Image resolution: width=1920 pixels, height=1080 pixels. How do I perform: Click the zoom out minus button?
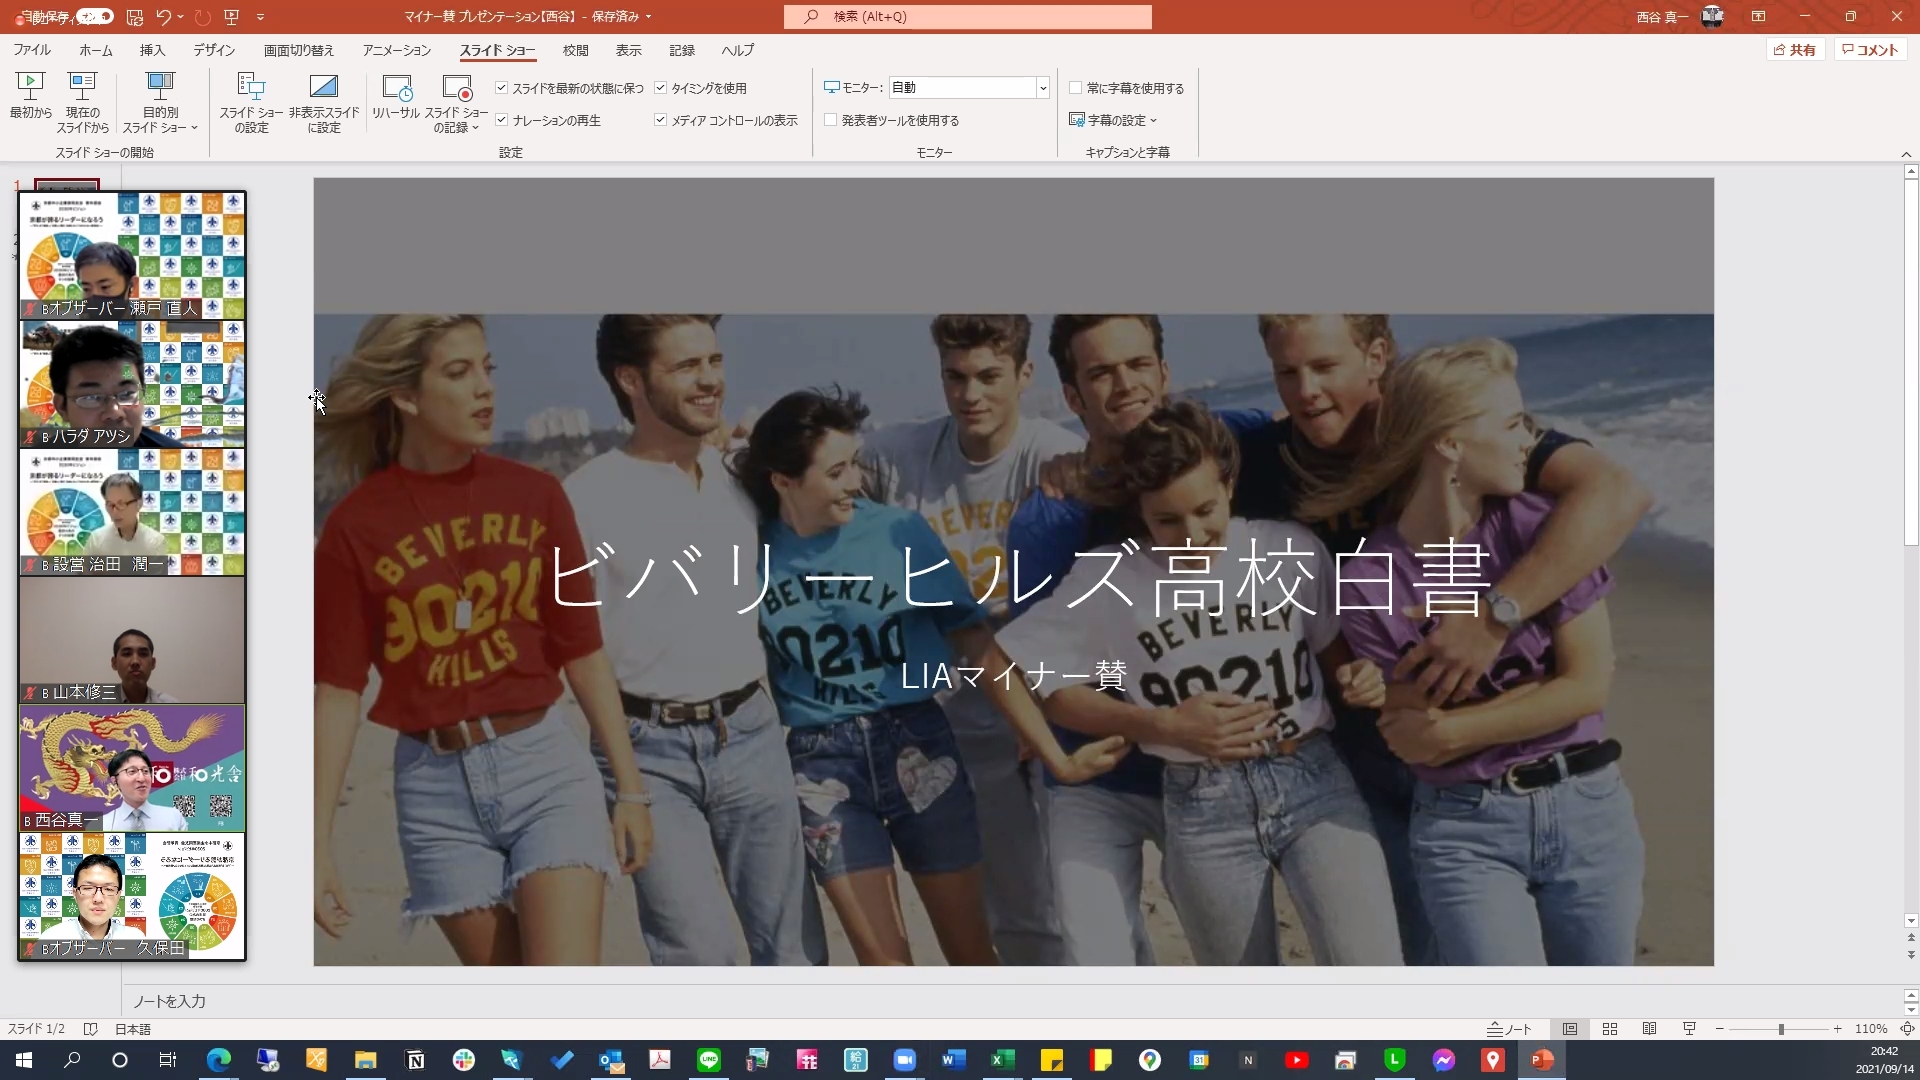click(x=1720, y=1029)
